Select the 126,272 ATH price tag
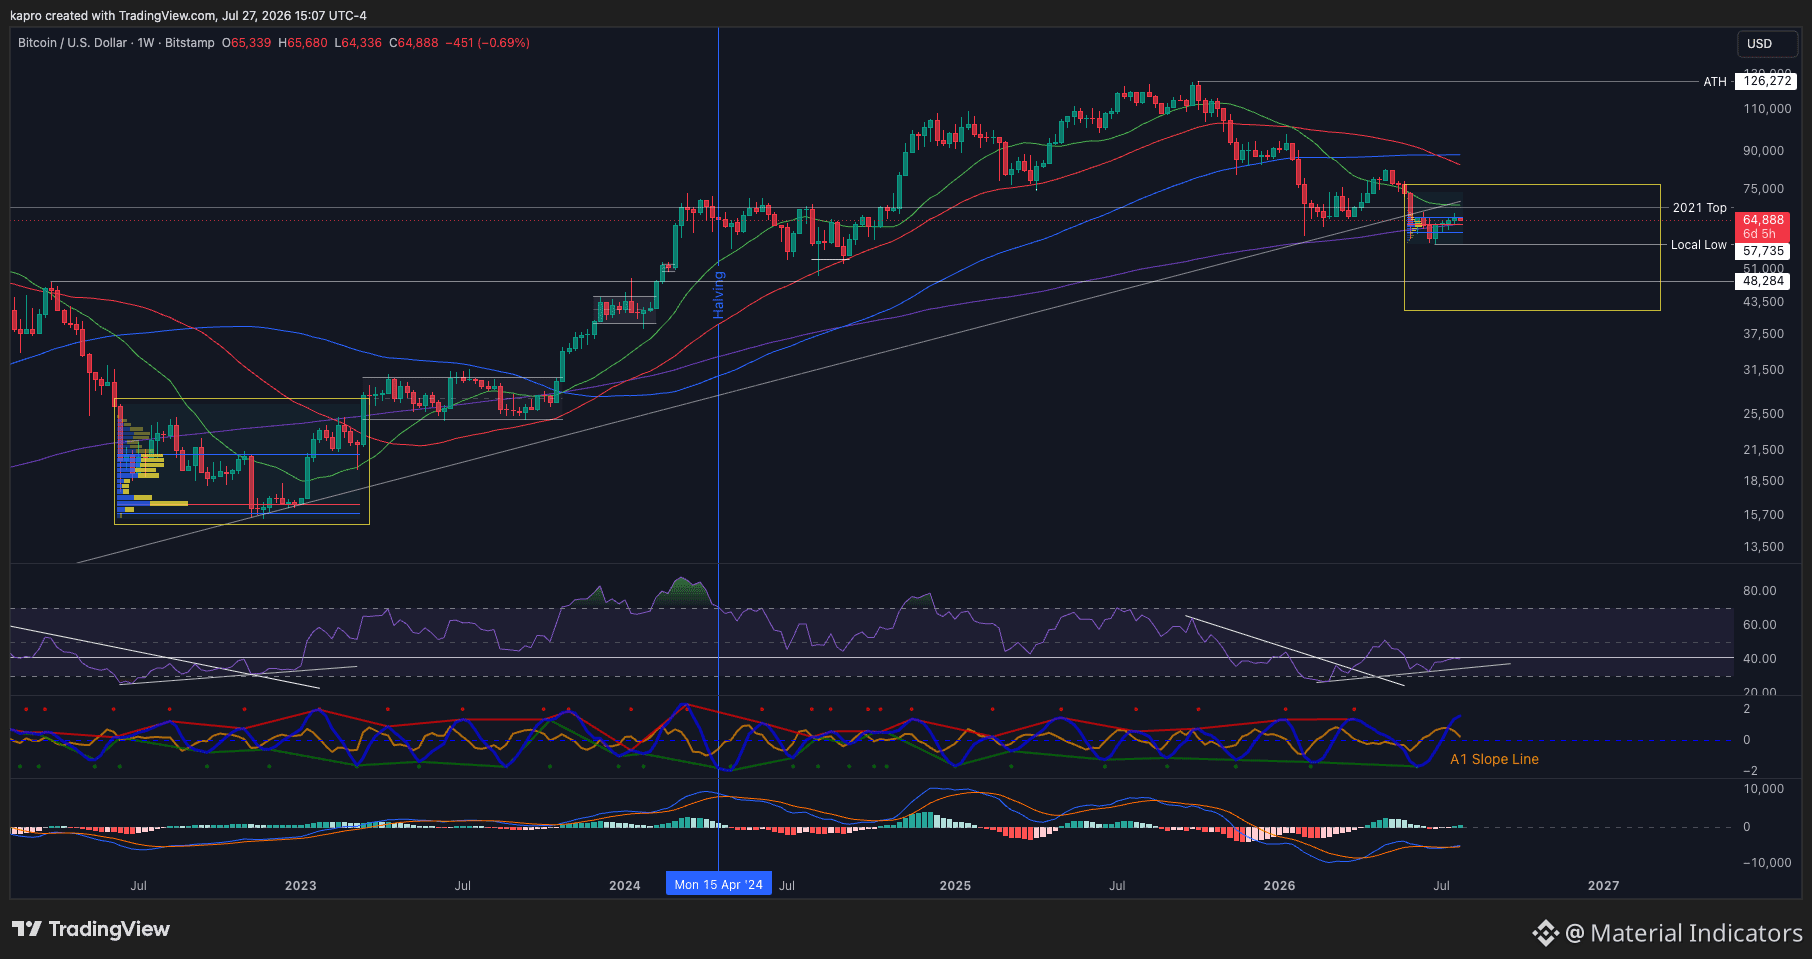 [x=1767, y=81]
